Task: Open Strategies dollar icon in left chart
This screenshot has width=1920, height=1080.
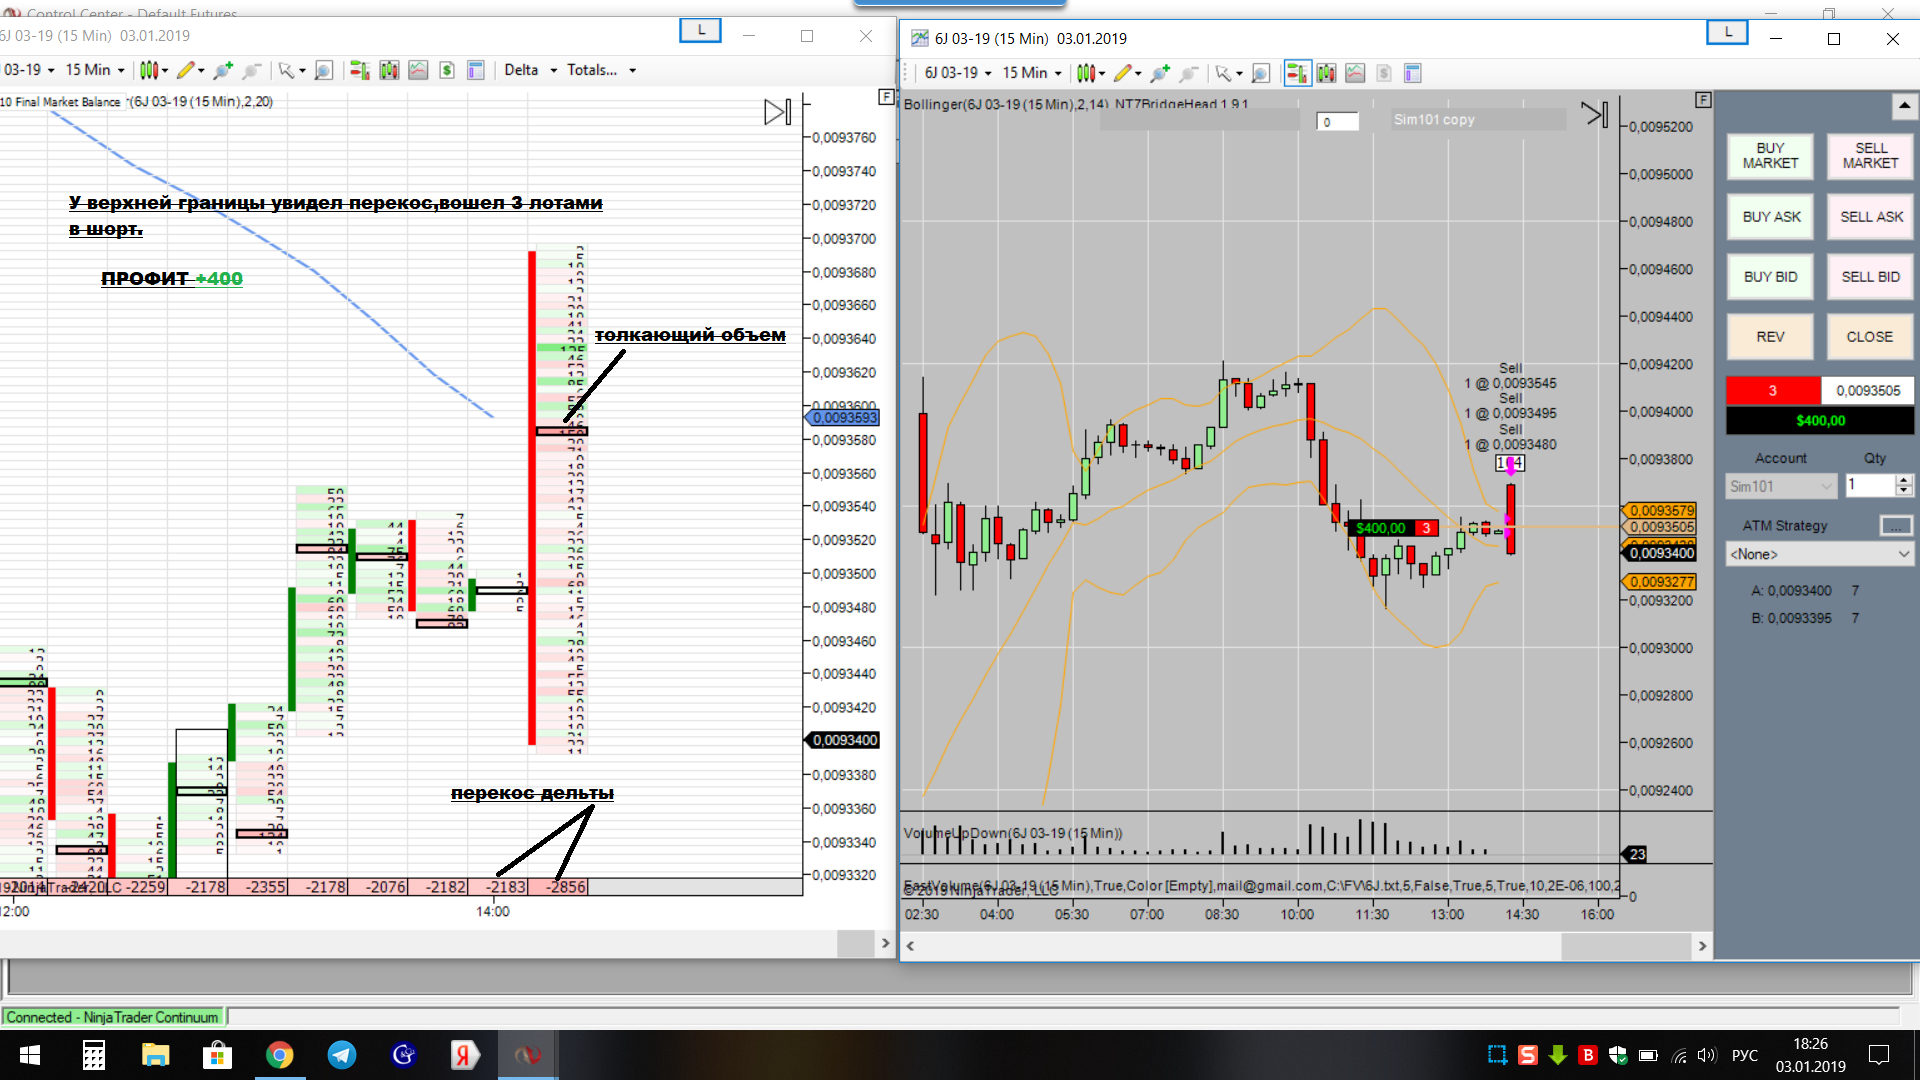Action: tap(447, 70)
